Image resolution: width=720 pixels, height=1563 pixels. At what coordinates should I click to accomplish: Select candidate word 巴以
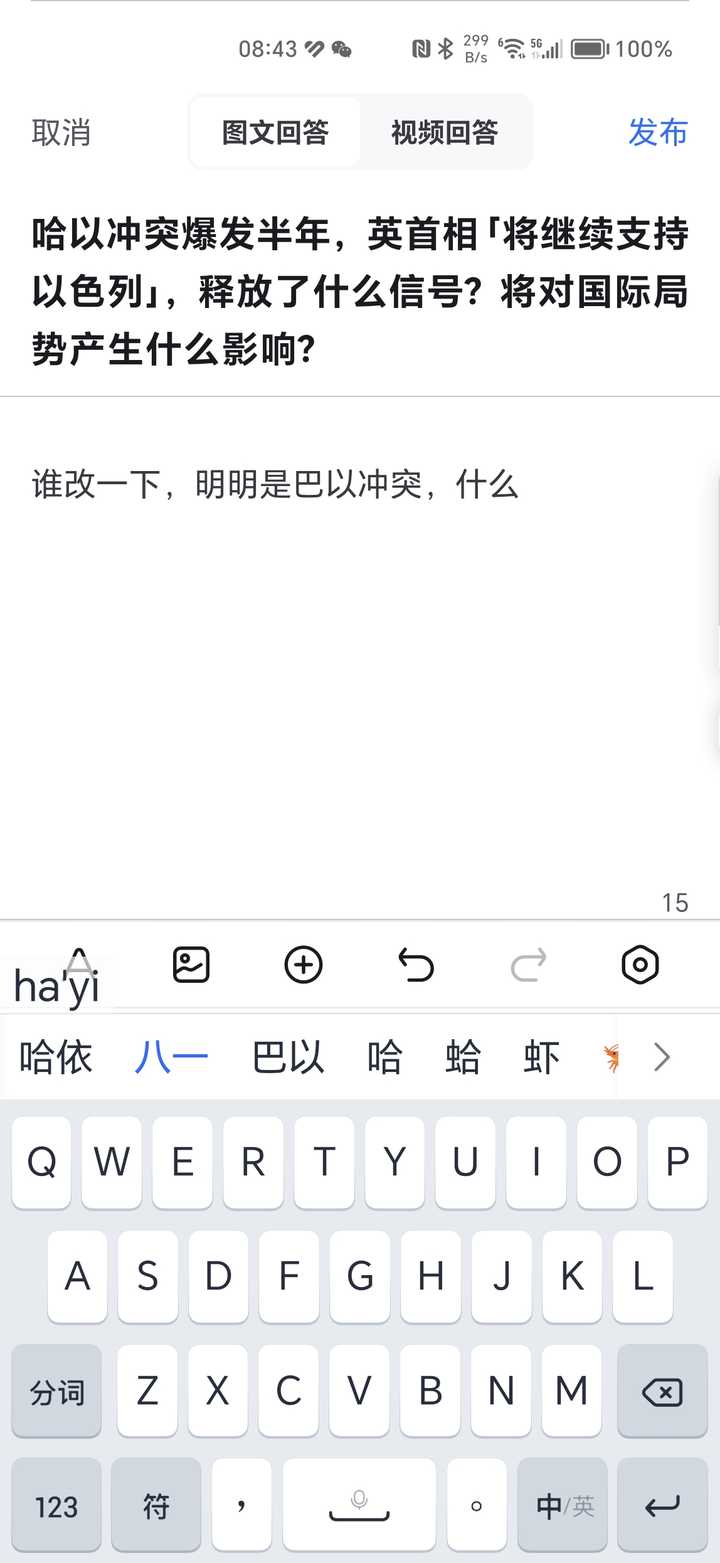pos(288,1057)
